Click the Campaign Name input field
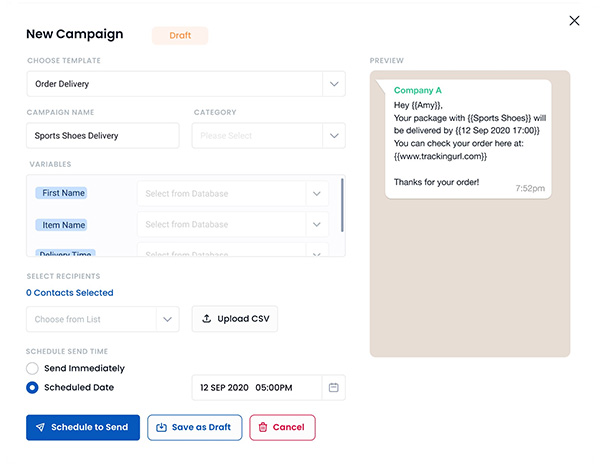This screenshot has height=468, width=600. click(103, 135)
